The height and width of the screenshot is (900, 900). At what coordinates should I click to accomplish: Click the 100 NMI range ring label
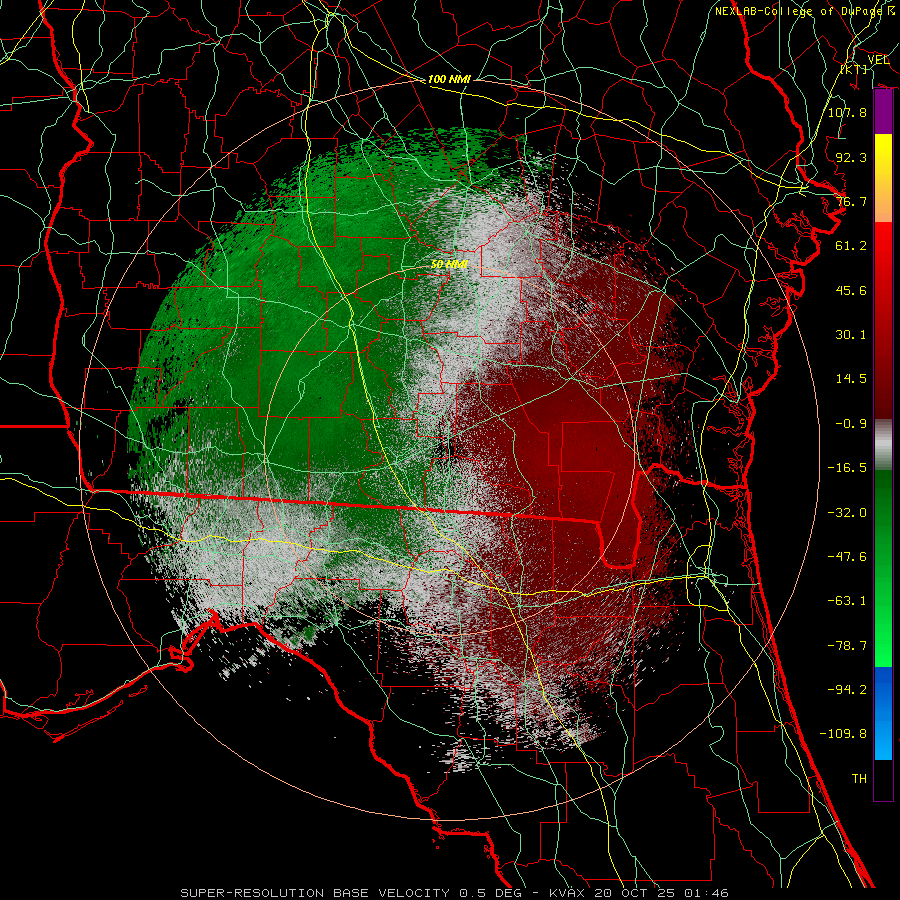tap(449, 79)
